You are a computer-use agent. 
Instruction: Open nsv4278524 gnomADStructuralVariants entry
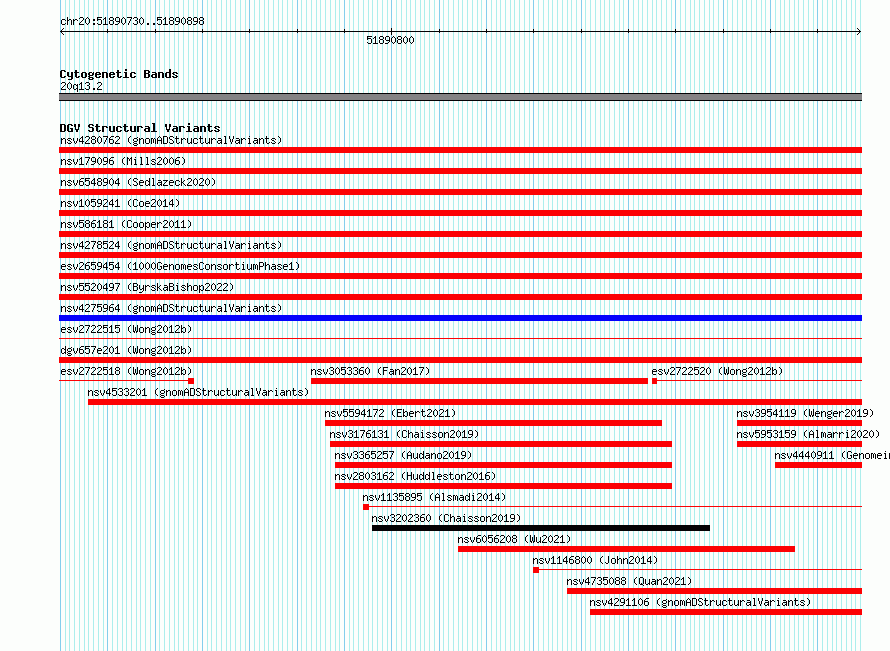(x=171, y=245)
